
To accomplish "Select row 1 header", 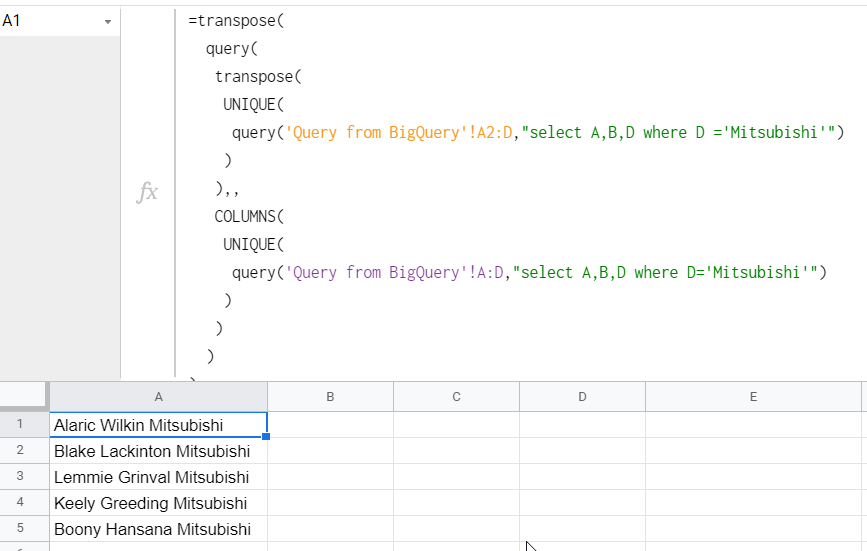I will (x=24, y=424).
